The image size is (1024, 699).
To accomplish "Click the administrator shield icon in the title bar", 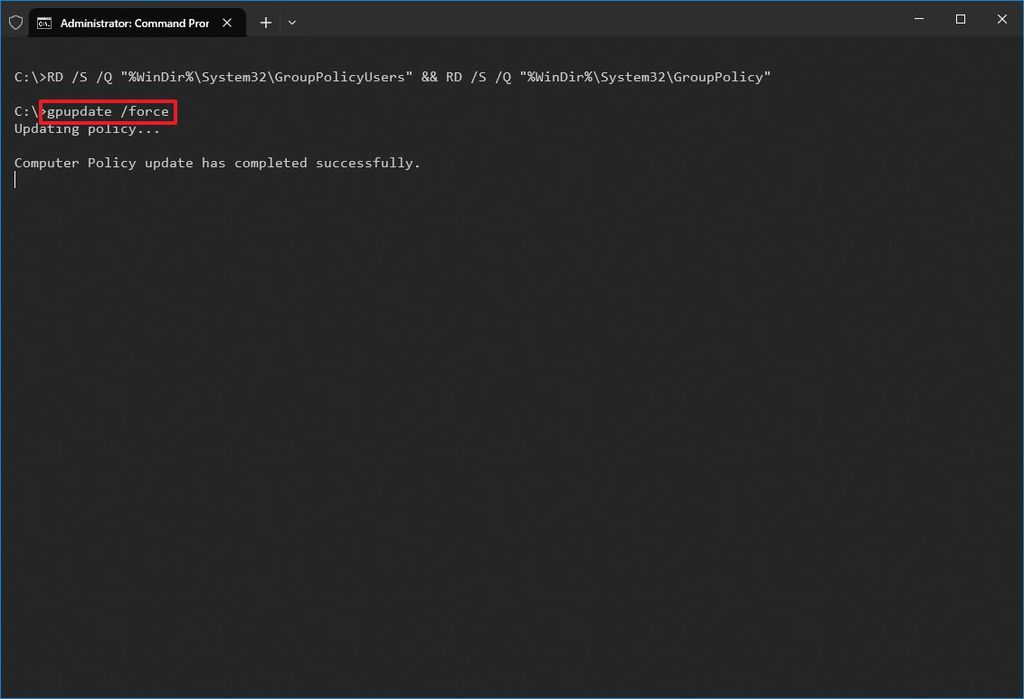I will (x=15, y=21).
